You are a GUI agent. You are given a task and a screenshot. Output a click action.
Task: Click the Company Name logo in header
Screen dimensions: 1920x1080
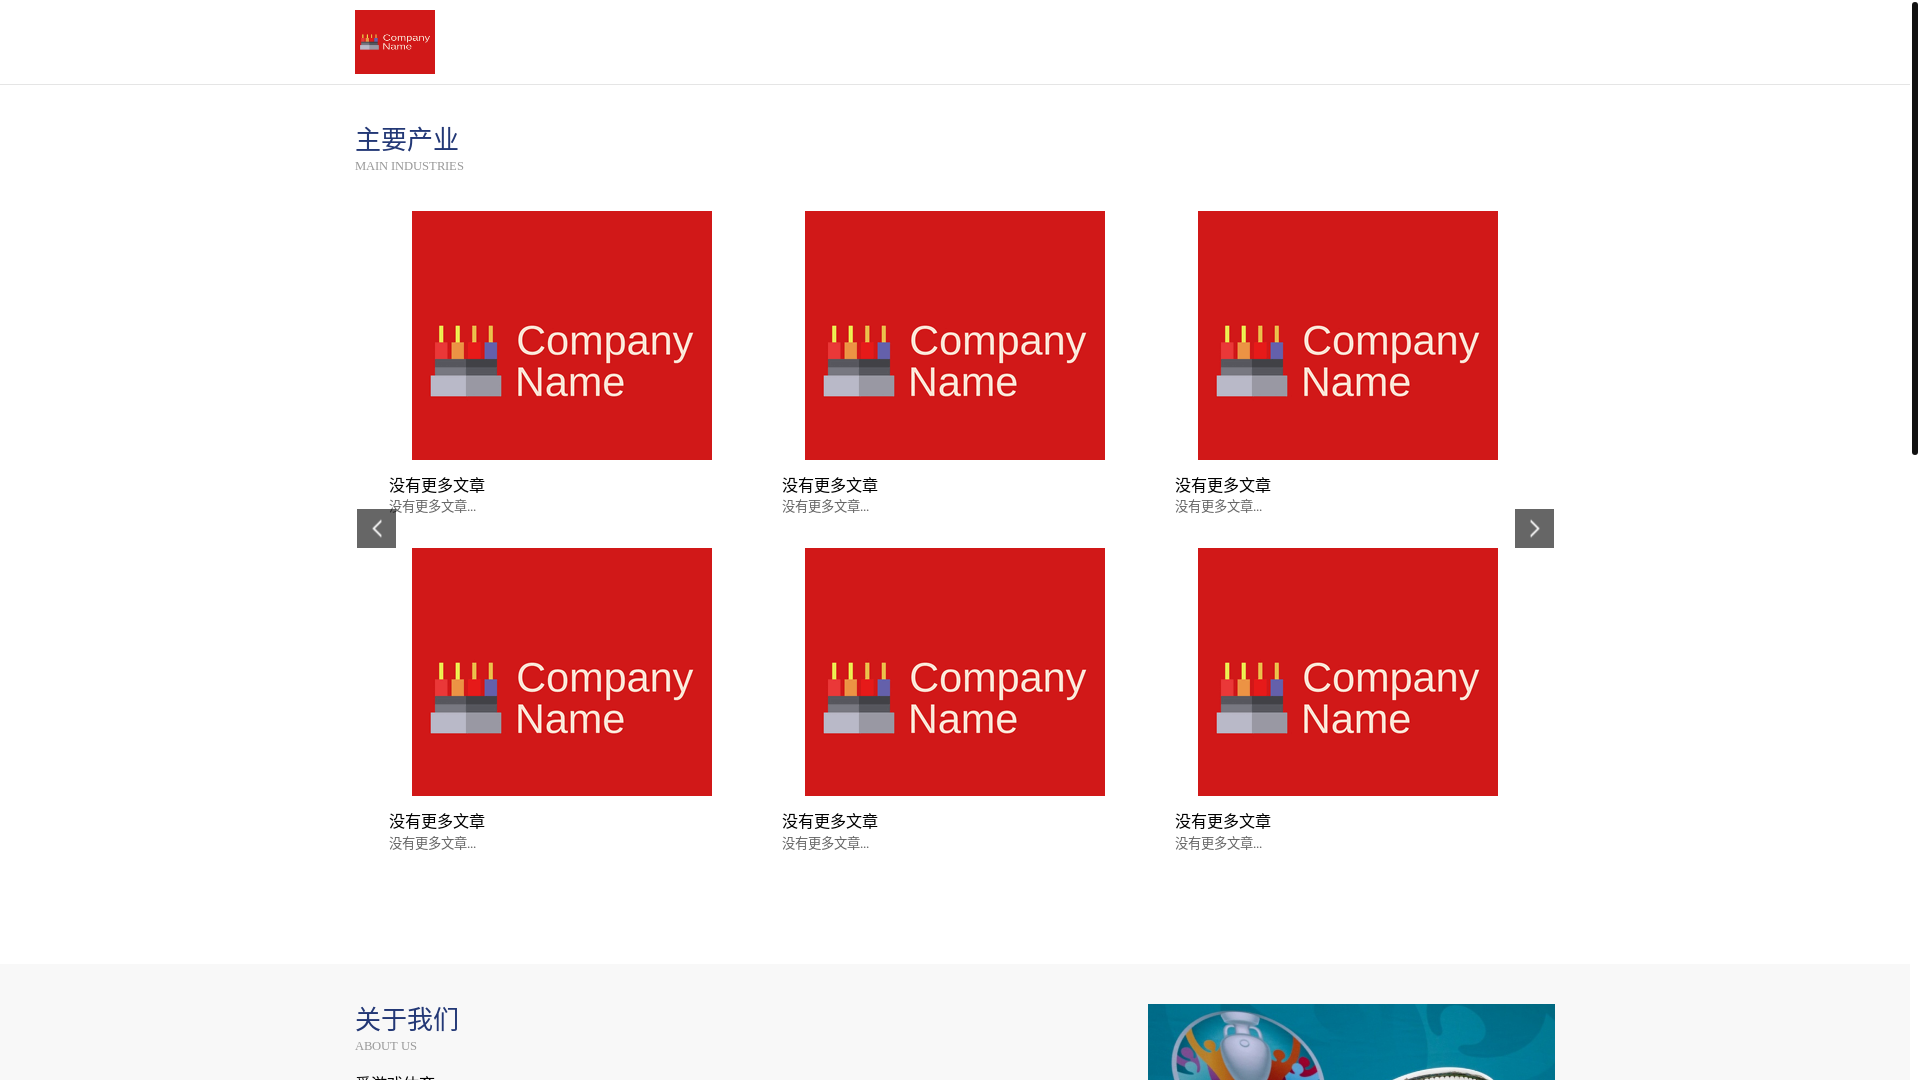[x=394, y=42]
